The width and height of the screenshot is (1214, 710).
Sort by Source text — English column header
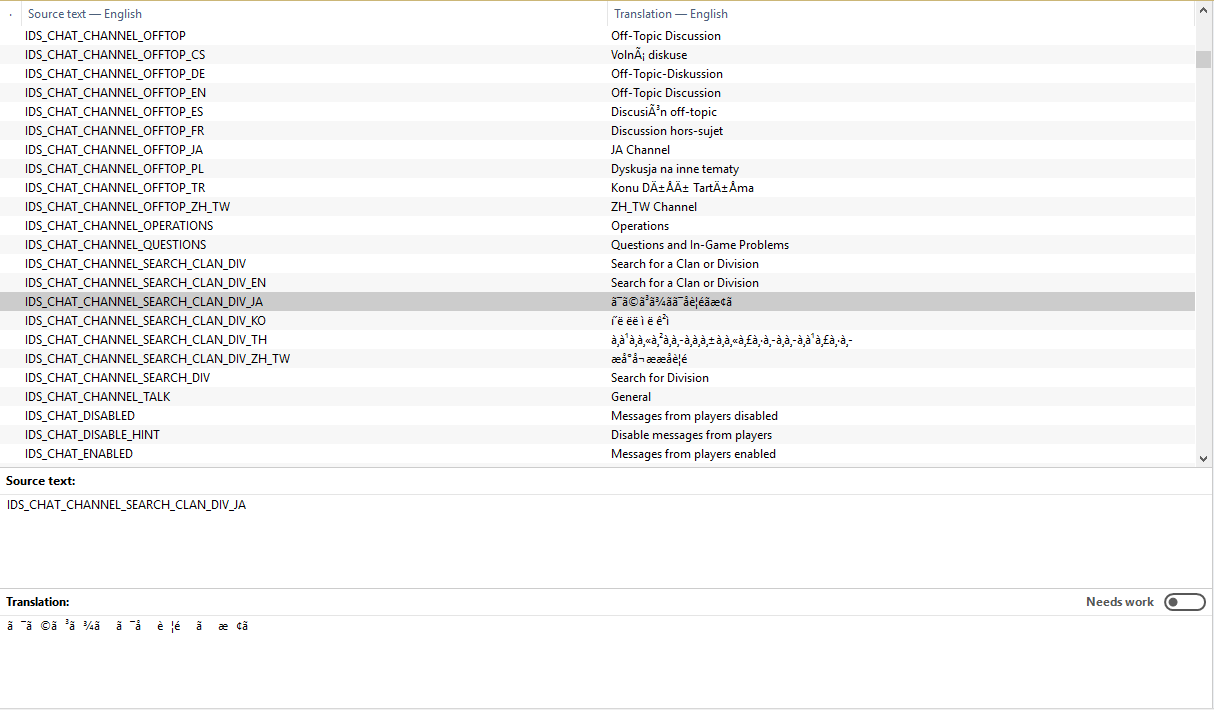click(85, 14)
